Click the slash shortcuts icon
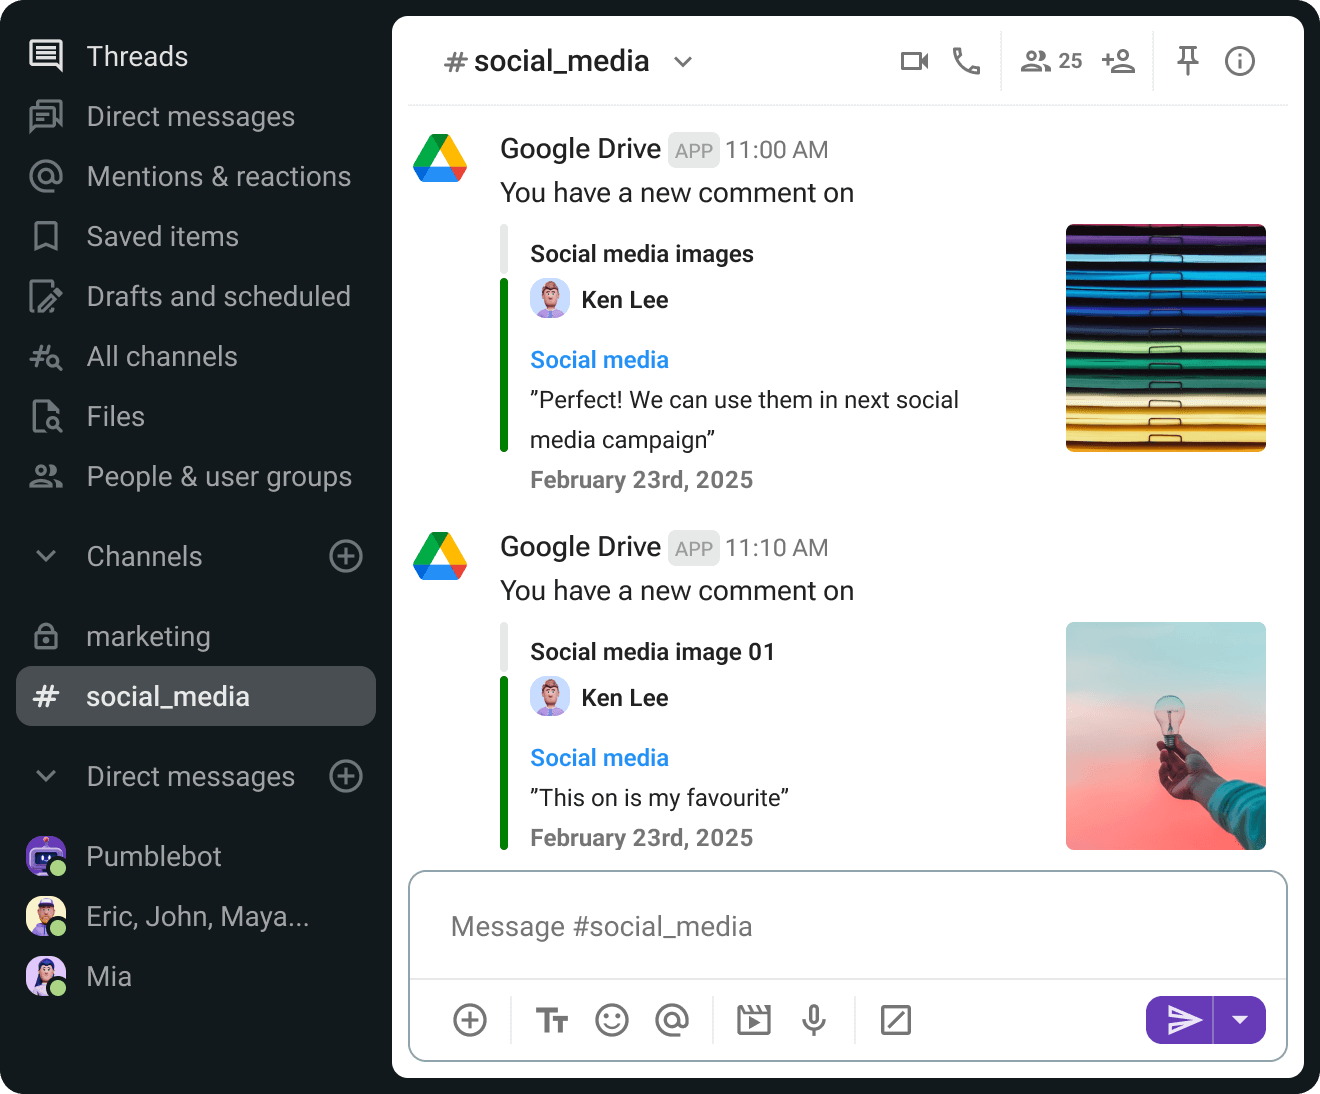This screenshot has height=1094, width=1320. [896, 1020]
